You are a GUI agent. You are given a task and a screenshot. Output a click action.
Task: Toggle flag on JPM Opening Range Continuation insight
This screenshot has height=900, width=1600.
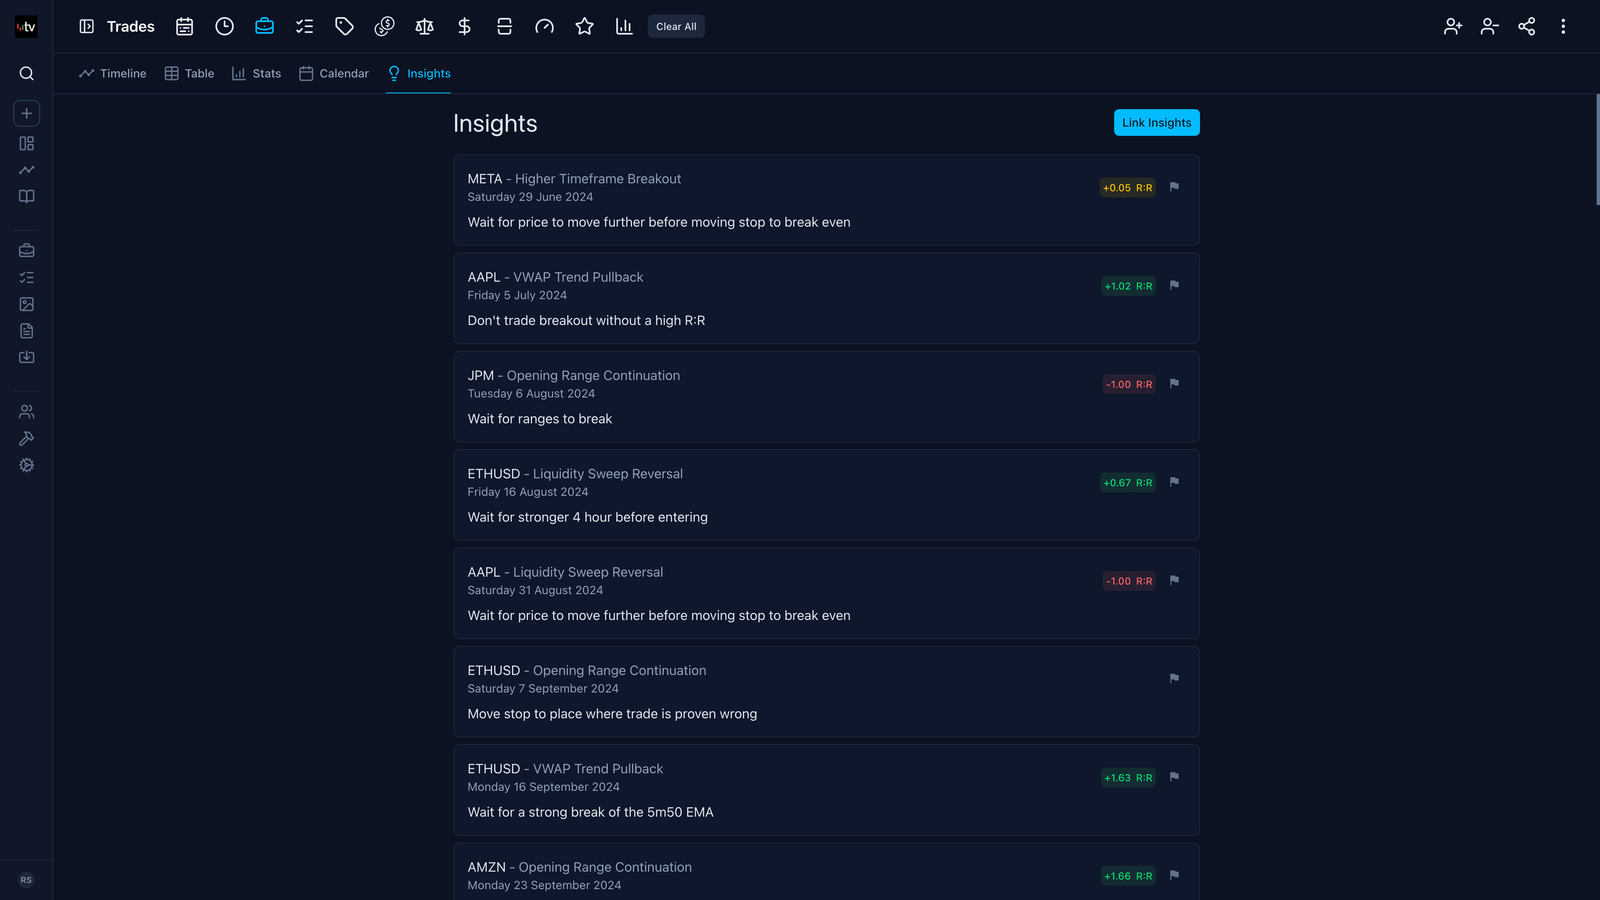1174,384
